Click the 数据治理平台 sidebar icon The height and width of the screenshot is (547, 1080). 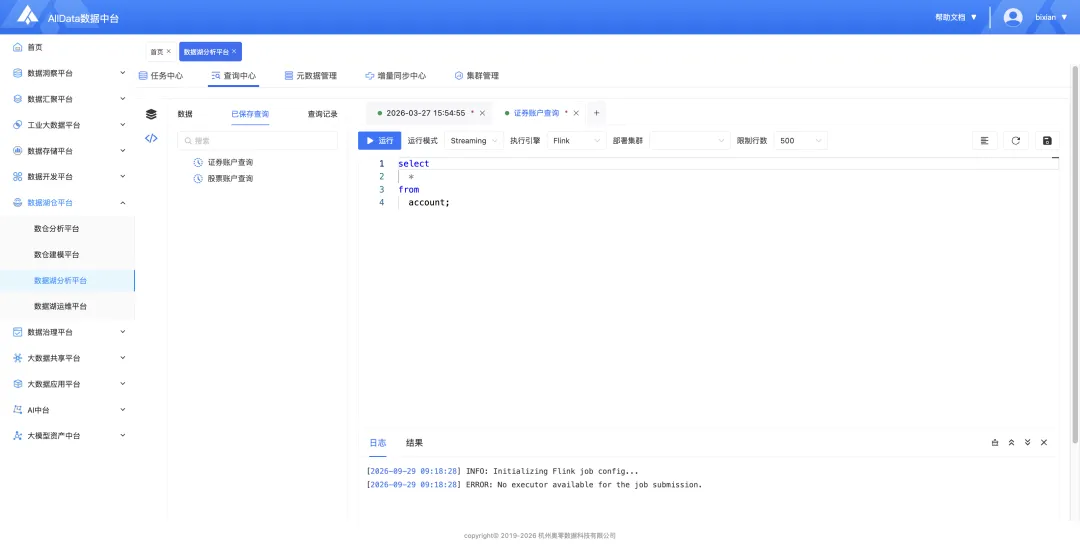click(x=18, y=332)
